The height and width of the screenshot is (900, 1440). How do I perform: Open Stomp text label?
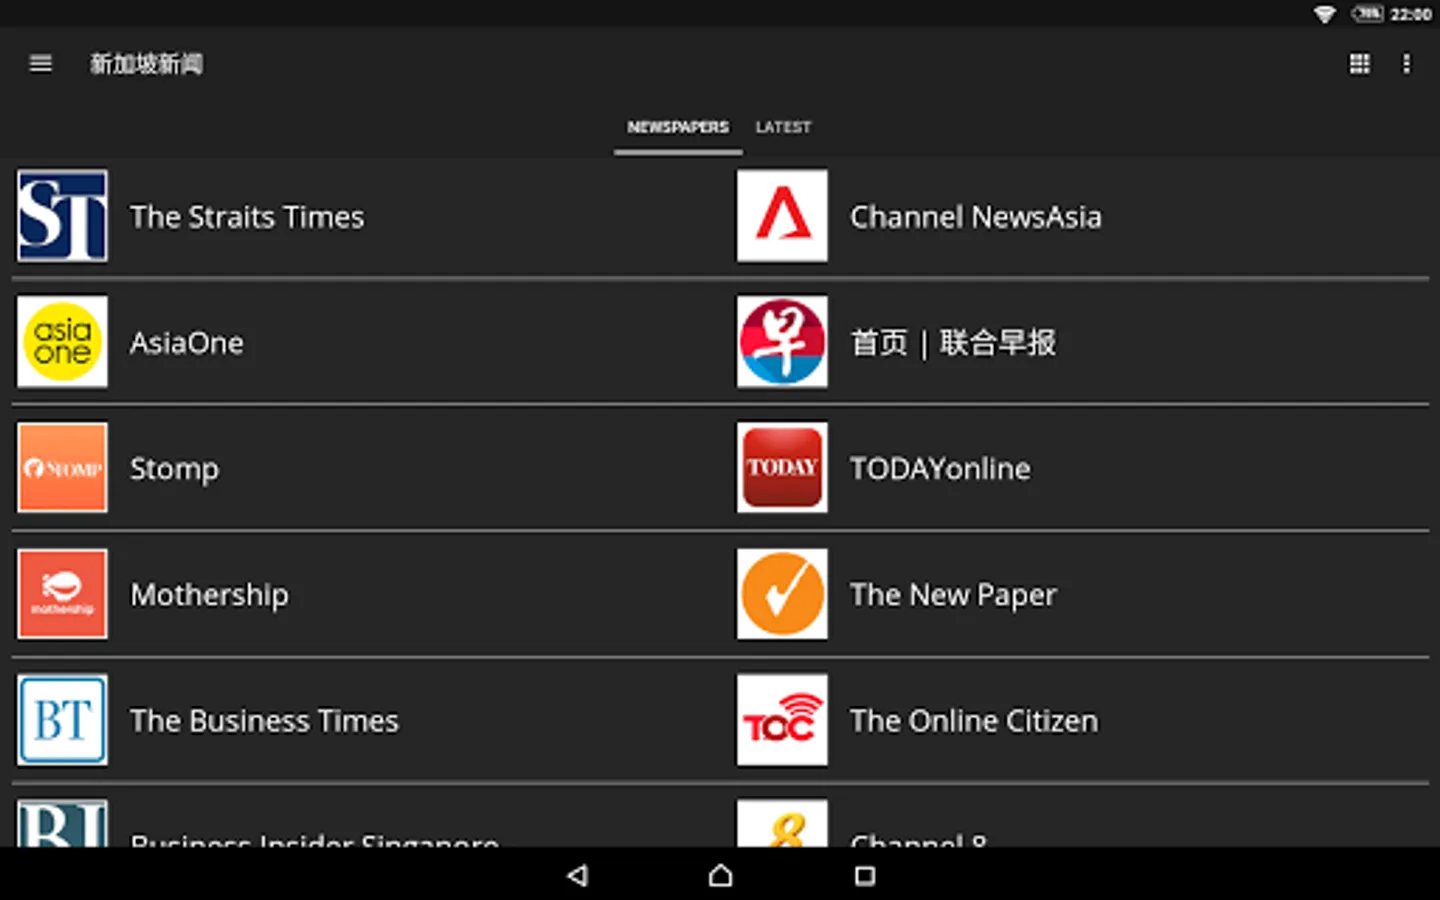click(x=174, y=470)
